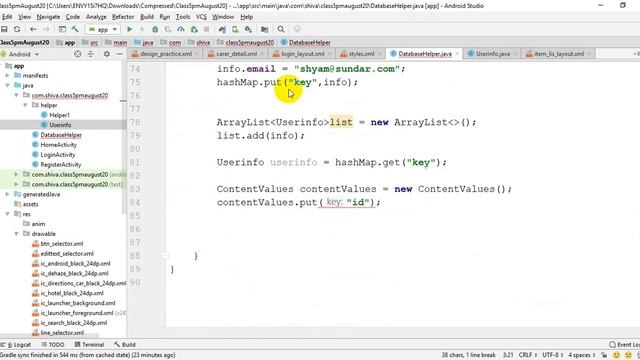The height and width of the screenshot is (360, 640).
Task: Select btn_selector.xml in drawable folder
Action: 62,244
